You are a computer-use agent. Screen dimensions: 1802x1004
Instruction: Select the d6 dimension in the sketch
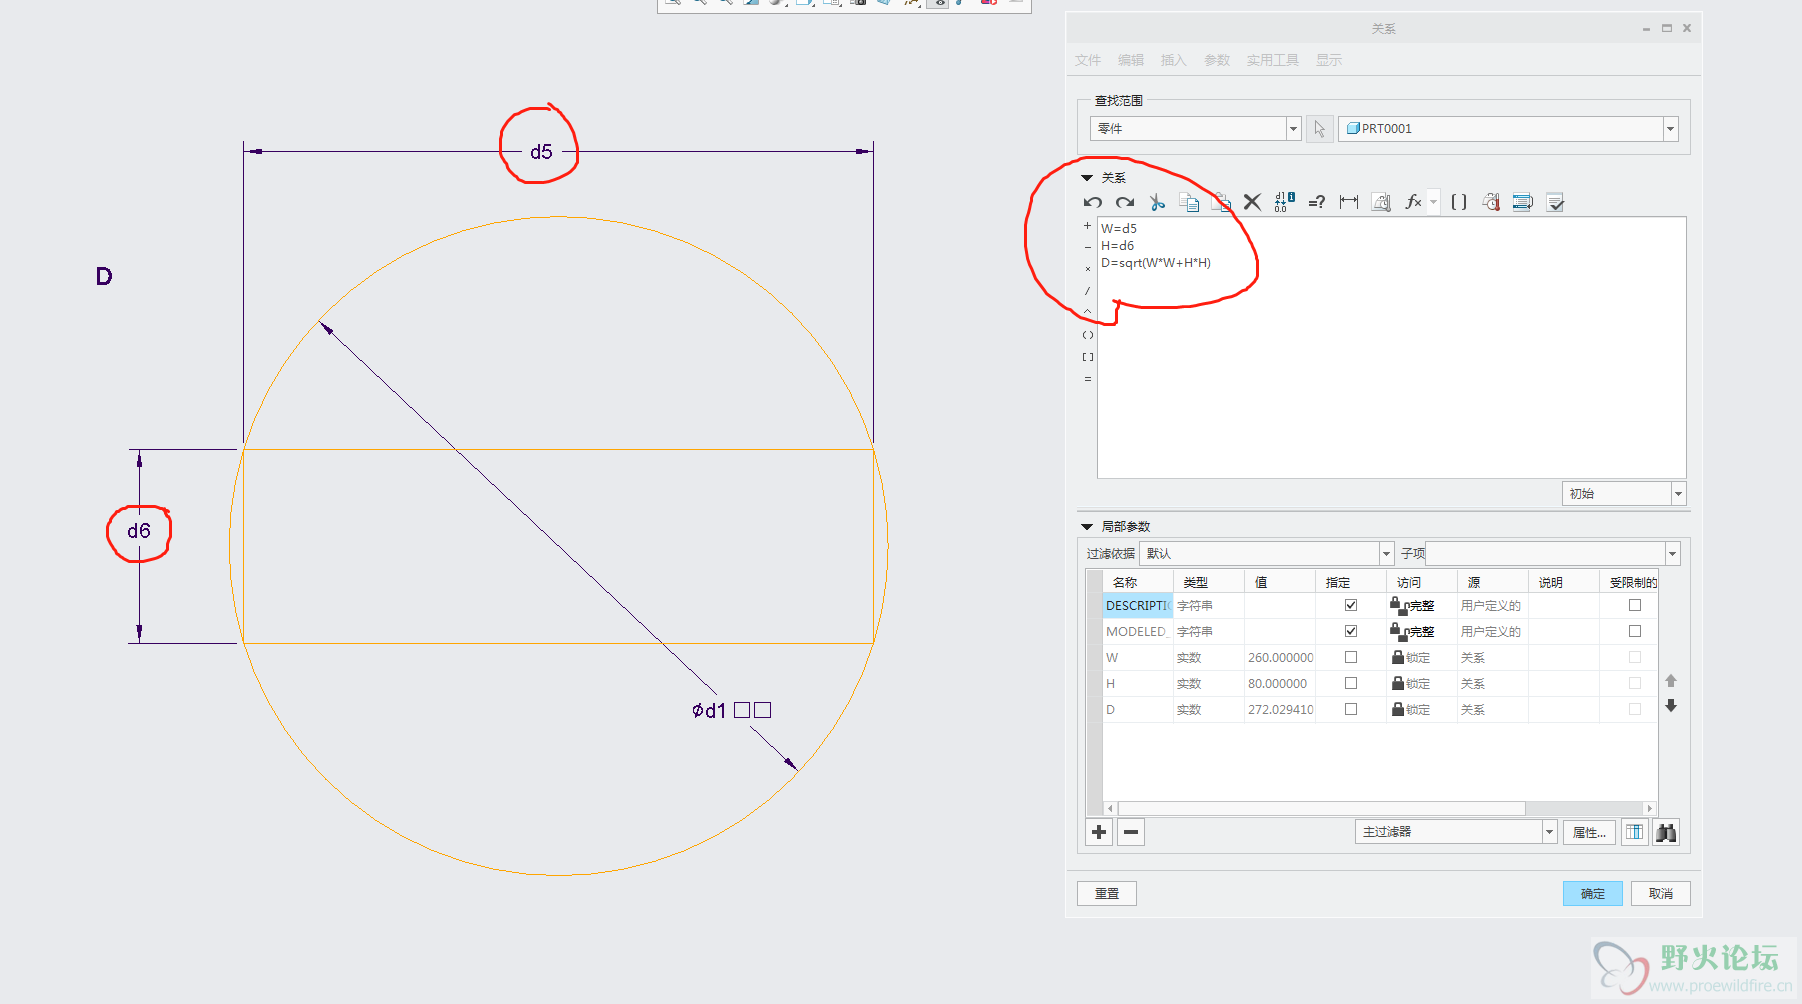pyautogui.click(x=139, y=531)
